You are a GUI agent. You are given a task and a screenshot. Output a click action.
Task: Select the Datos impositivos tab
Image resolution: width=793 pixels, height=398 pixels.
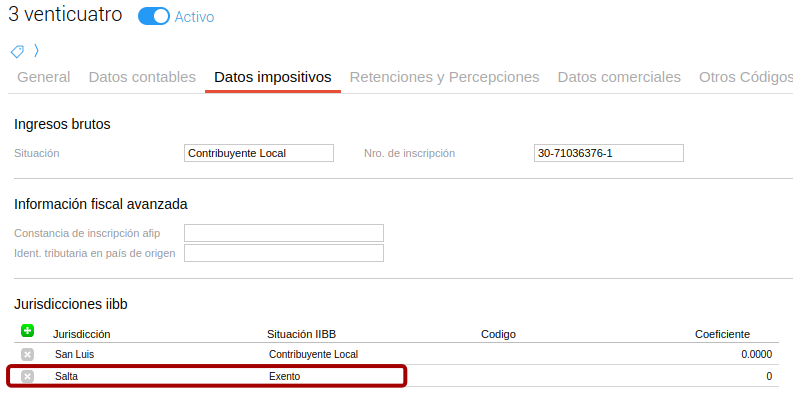pyautogui.click(x=273, y=77)
